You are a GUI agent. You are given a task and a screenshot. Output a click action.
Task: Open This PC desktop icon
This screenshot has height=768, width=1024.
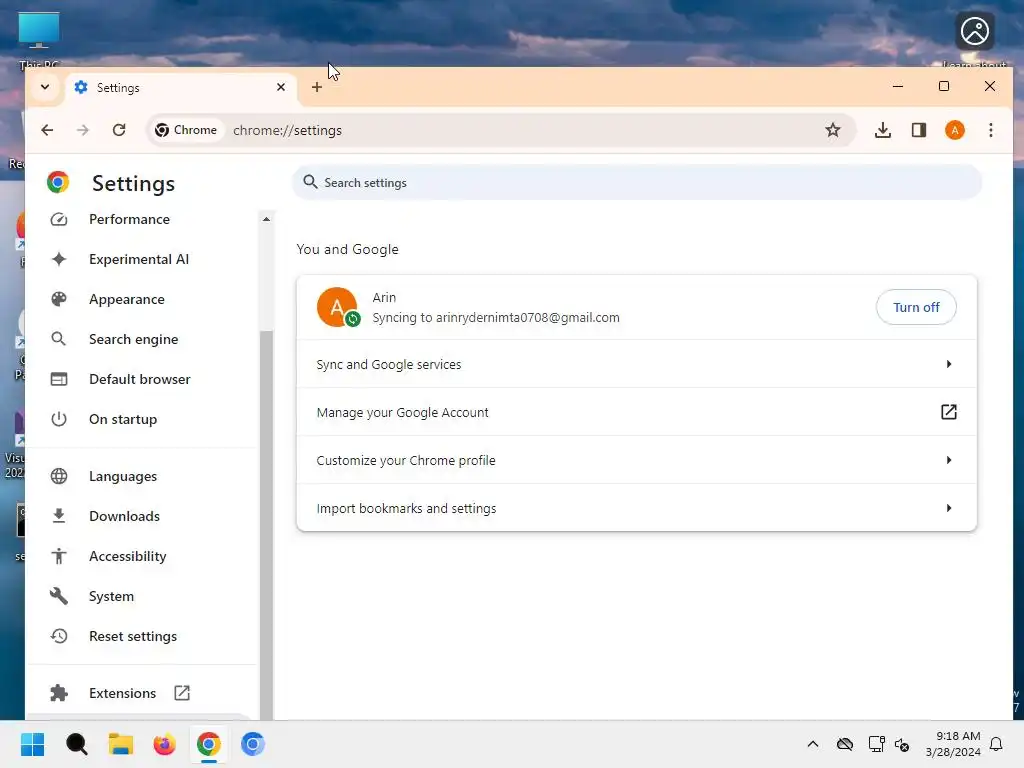pos(39,39)
